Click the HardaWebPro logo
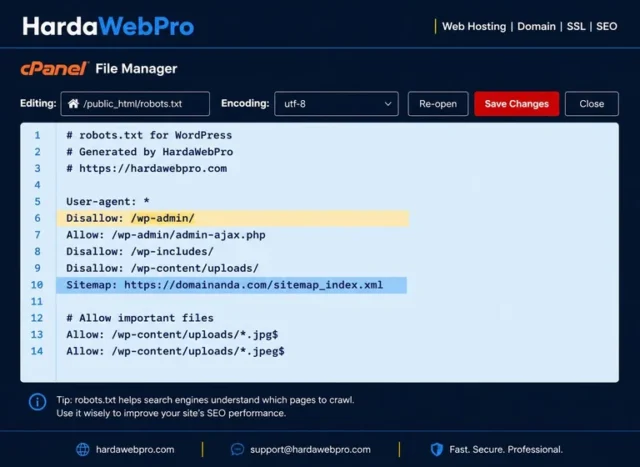640x467 pixels. (x=108, y=27)
